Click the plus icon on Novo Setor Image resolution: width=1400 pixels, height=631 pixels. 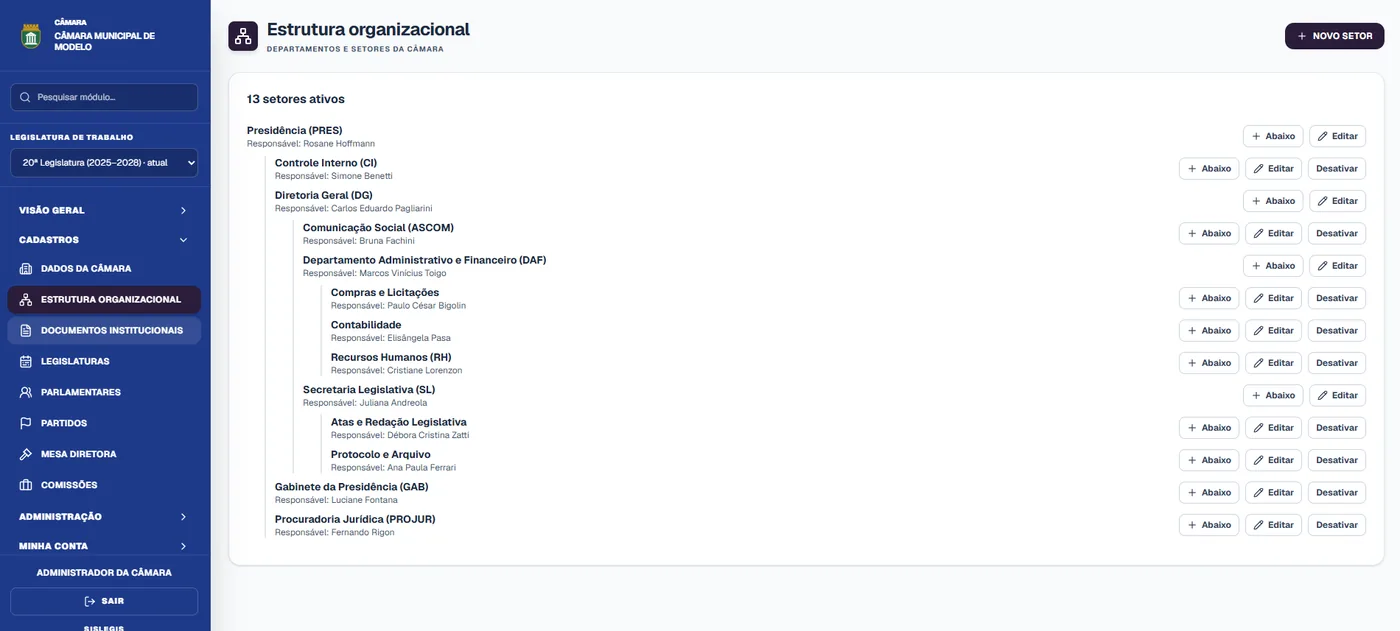click(x=1302, y=36)
